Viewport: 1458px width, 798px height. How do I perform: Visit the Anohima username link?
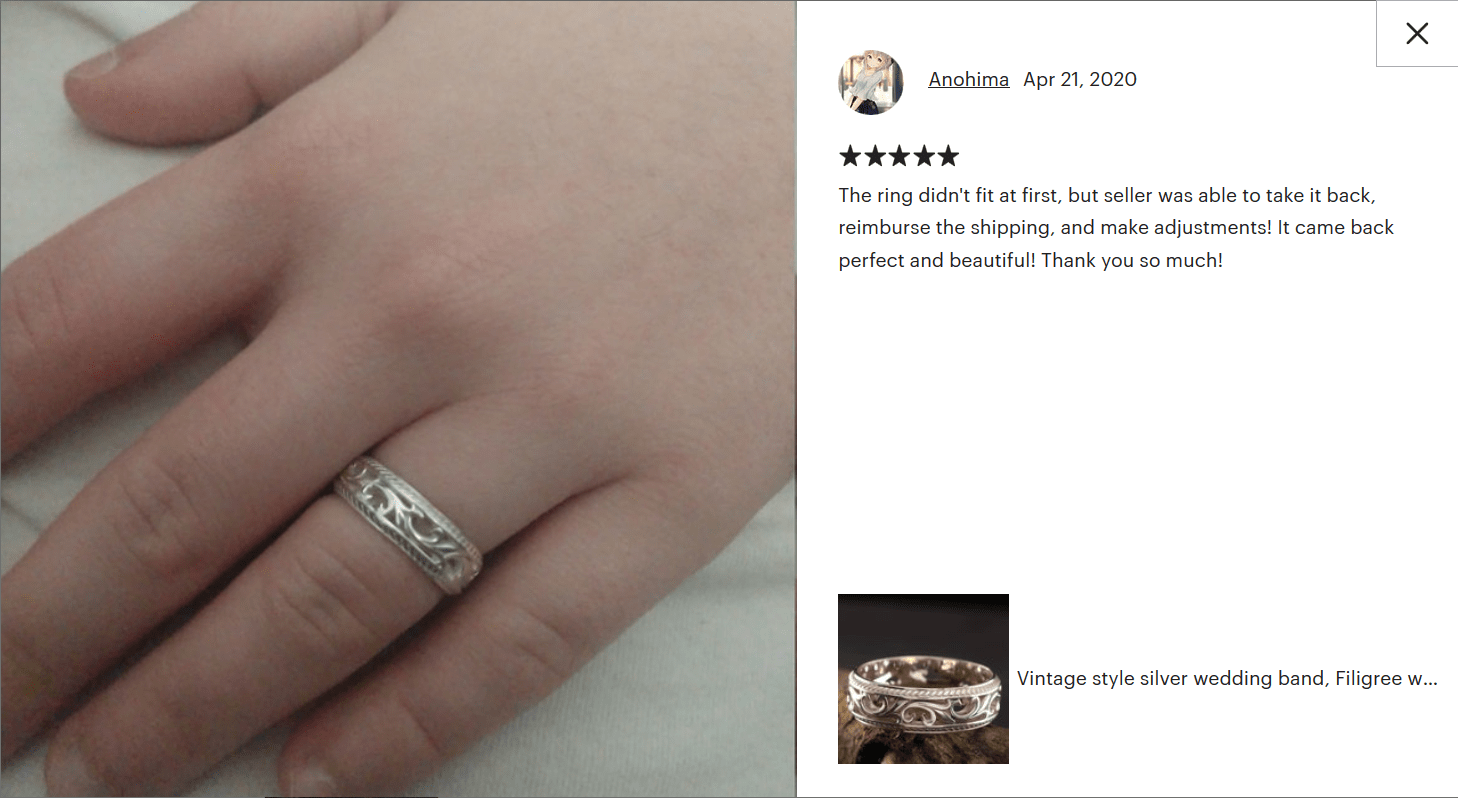[x=968, y=80]
